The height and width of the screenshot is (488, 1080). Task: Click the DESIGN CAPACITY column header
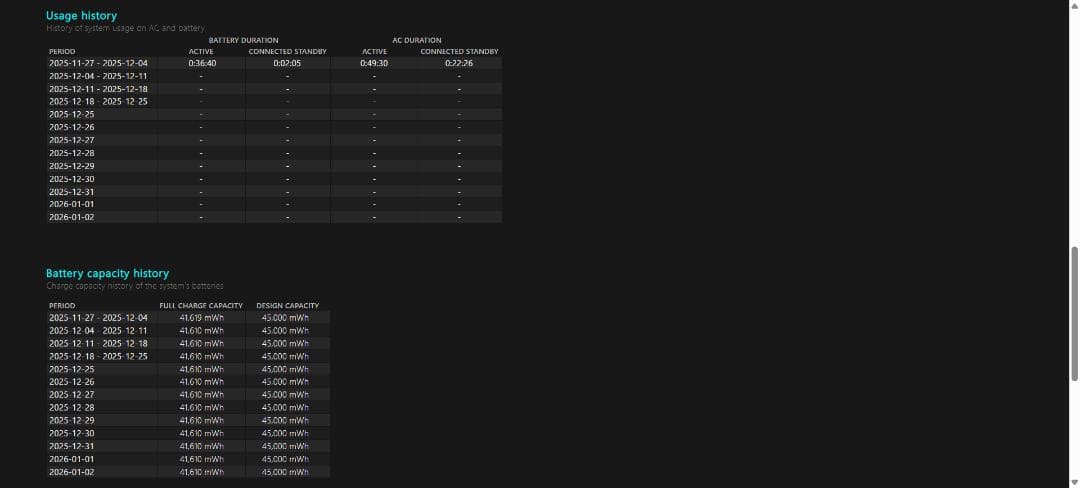287,305
